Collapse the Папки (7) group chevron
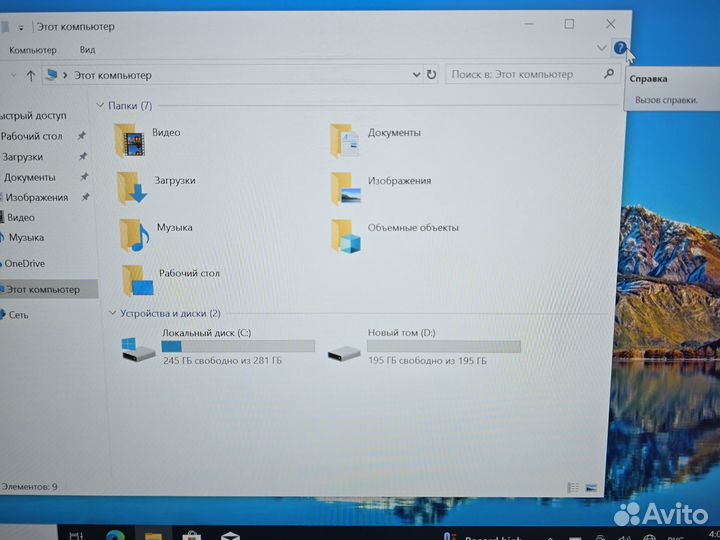The width and height of the screenshot is (720, 540). point(100,106)
